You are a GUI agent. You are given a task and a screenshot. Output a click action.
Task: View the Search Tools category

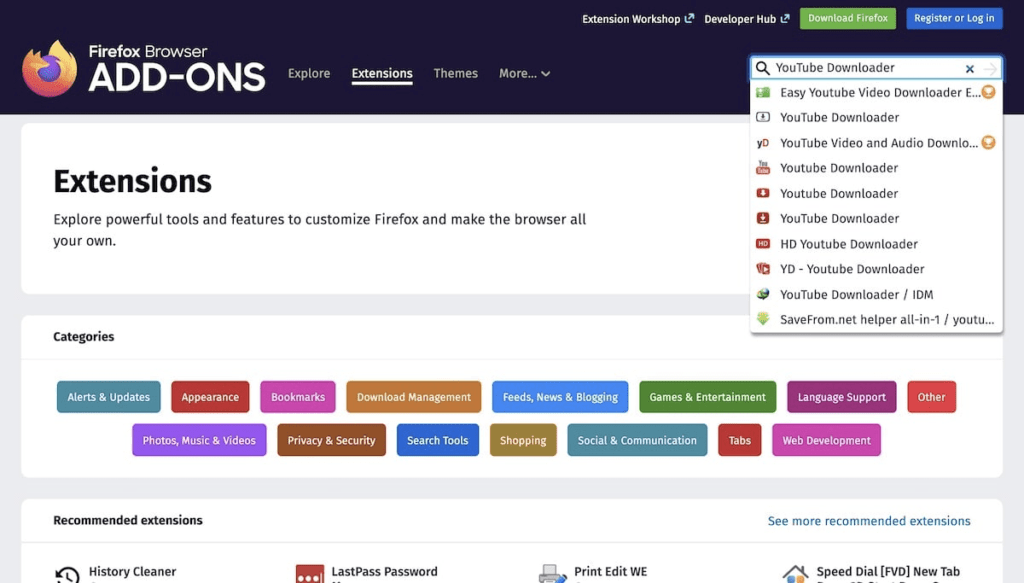click(438, 440)
